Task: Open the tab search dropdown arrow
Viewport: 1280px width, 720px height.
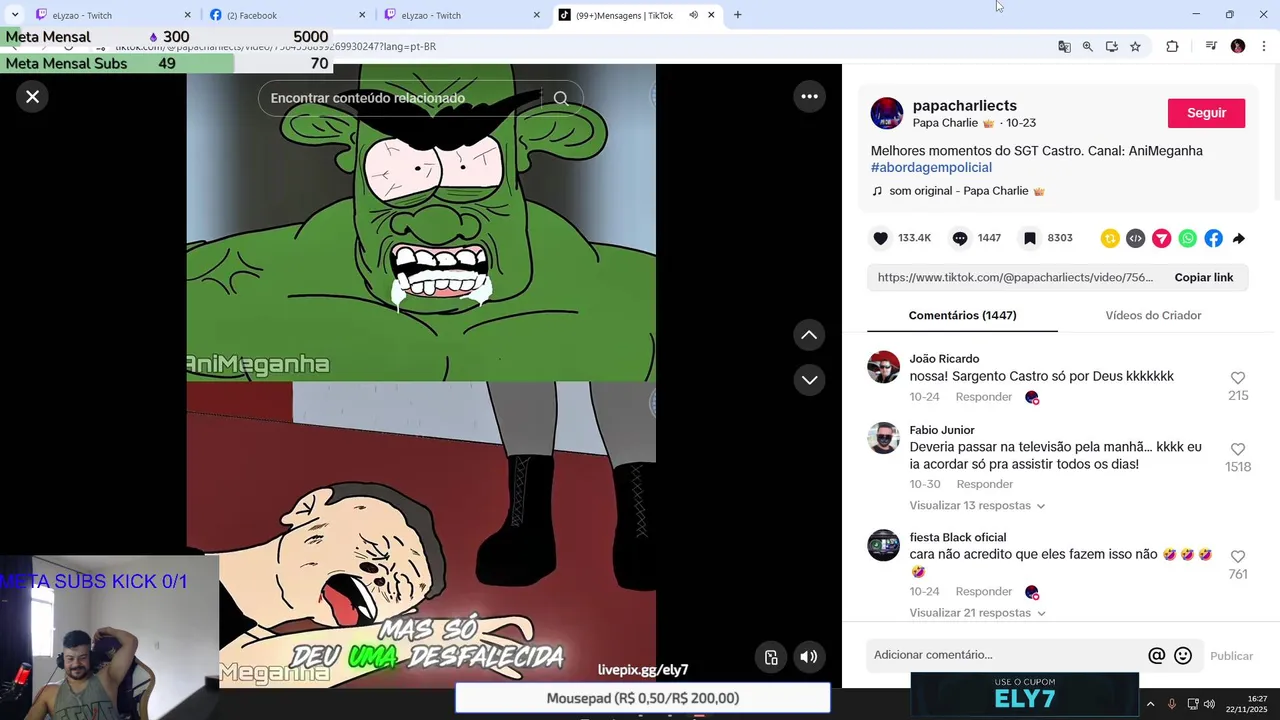Action: (x=14, y=15)
